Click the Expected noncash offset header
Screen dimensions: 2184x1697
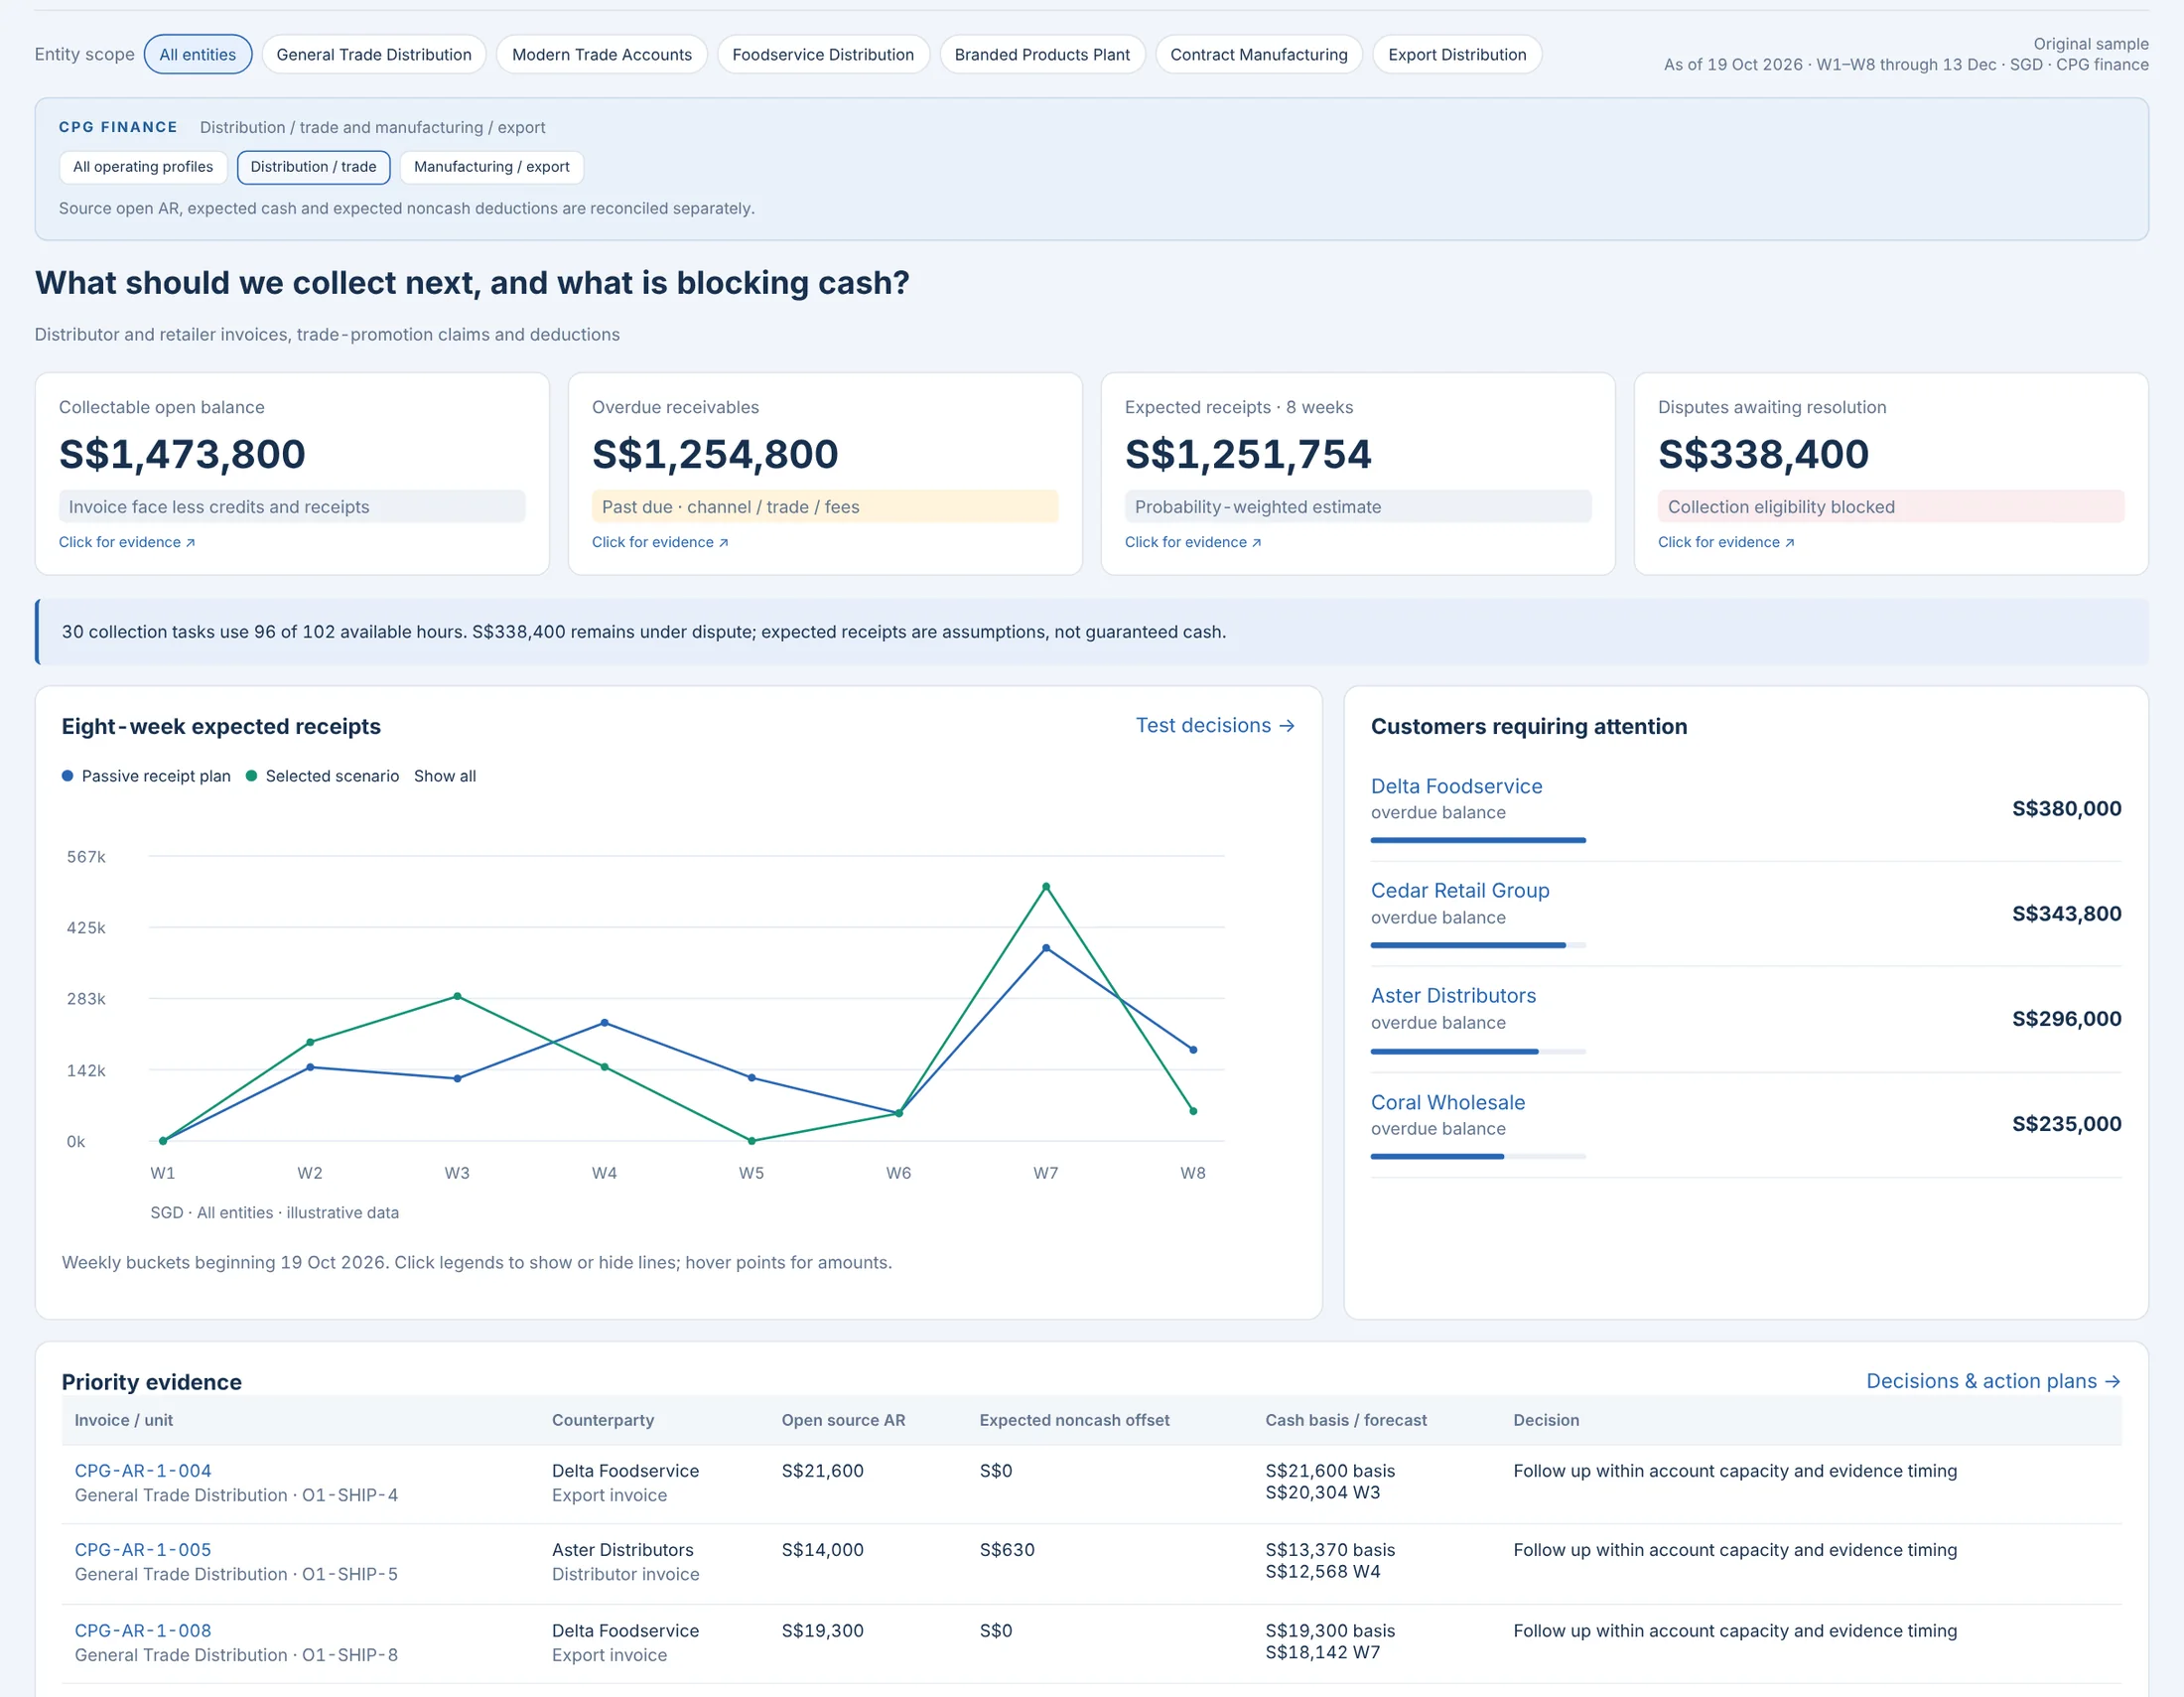coord(1074,1420)
